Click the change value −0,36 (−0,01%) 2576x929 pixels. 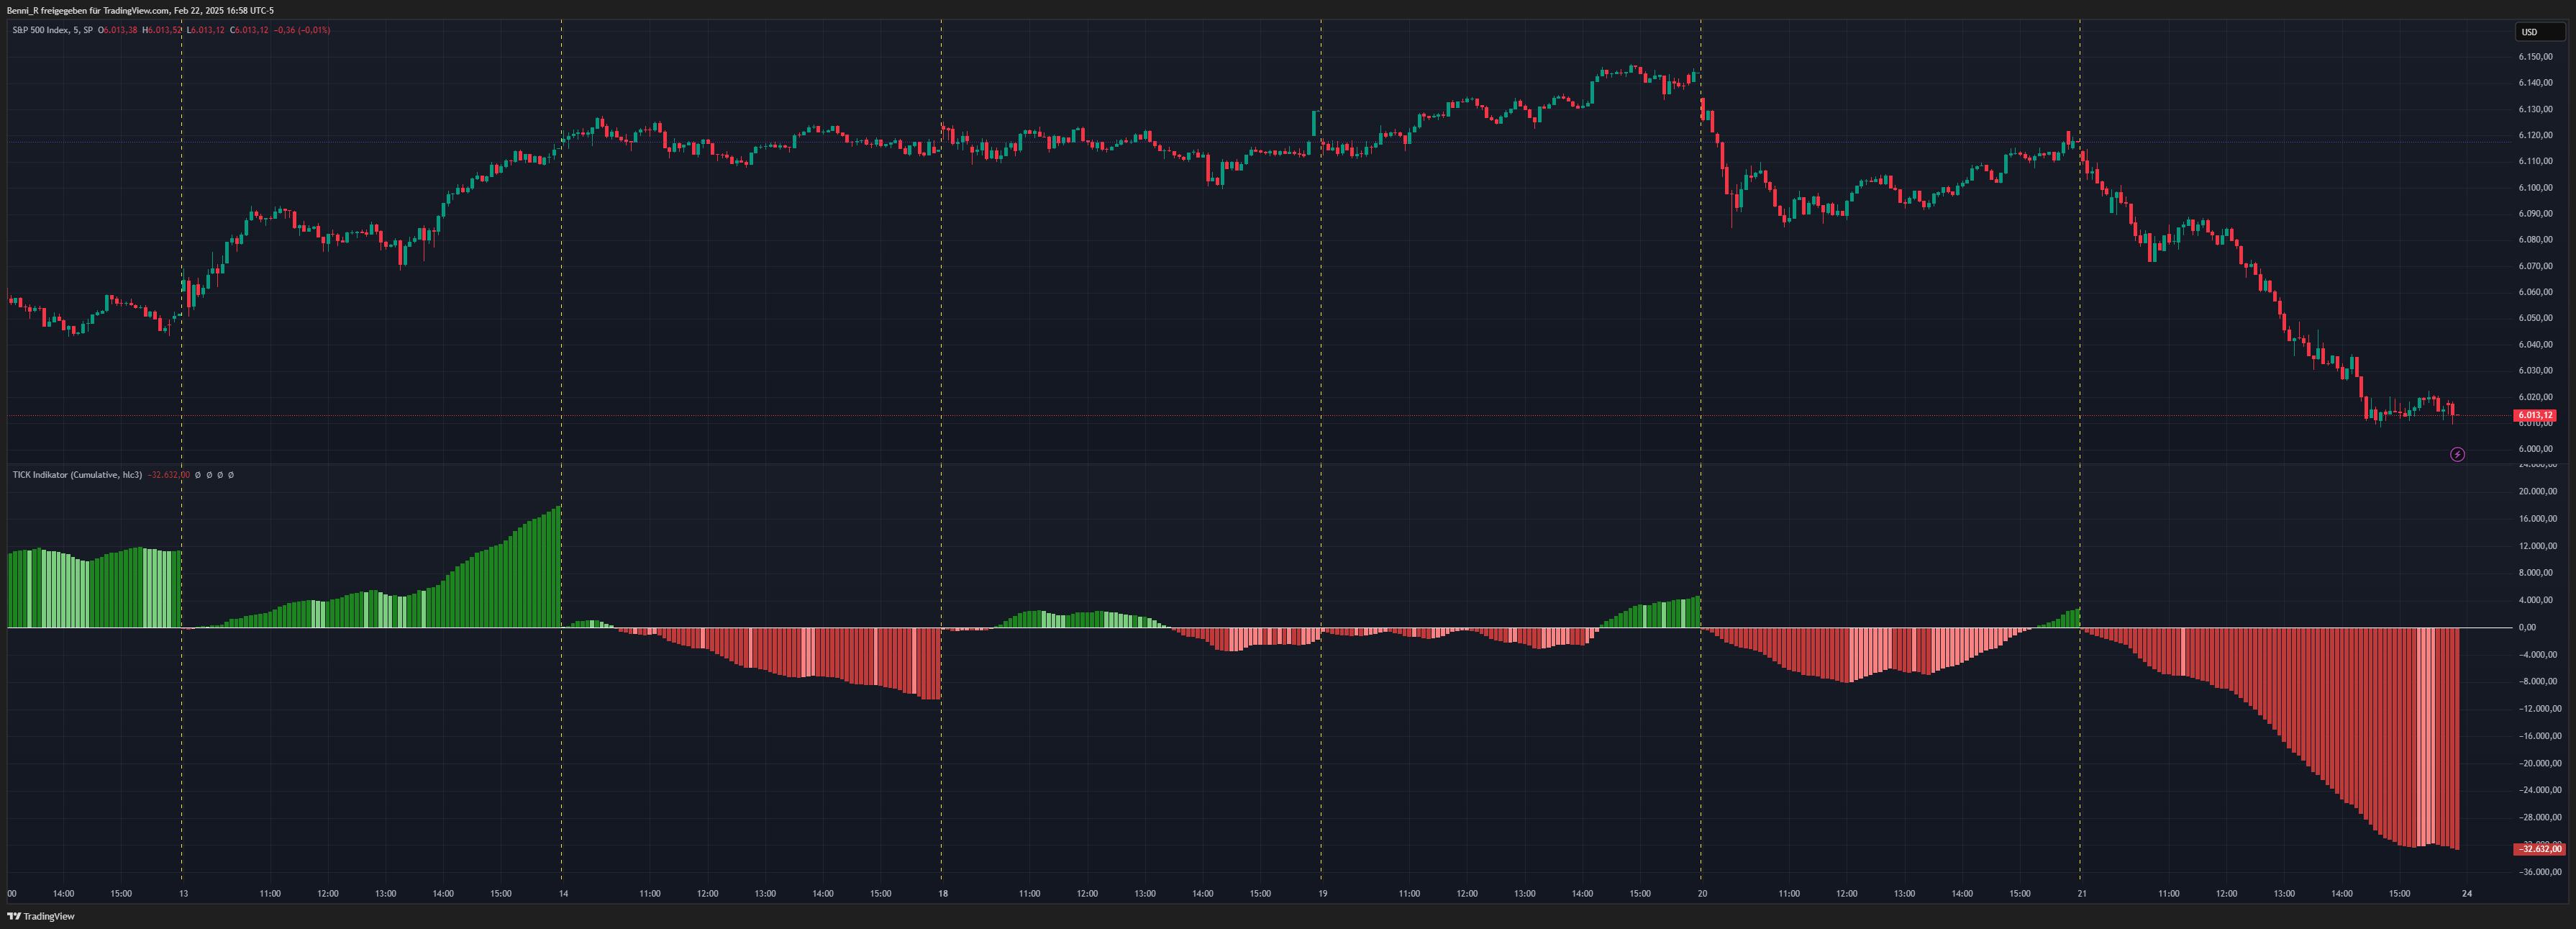[302, 30]
